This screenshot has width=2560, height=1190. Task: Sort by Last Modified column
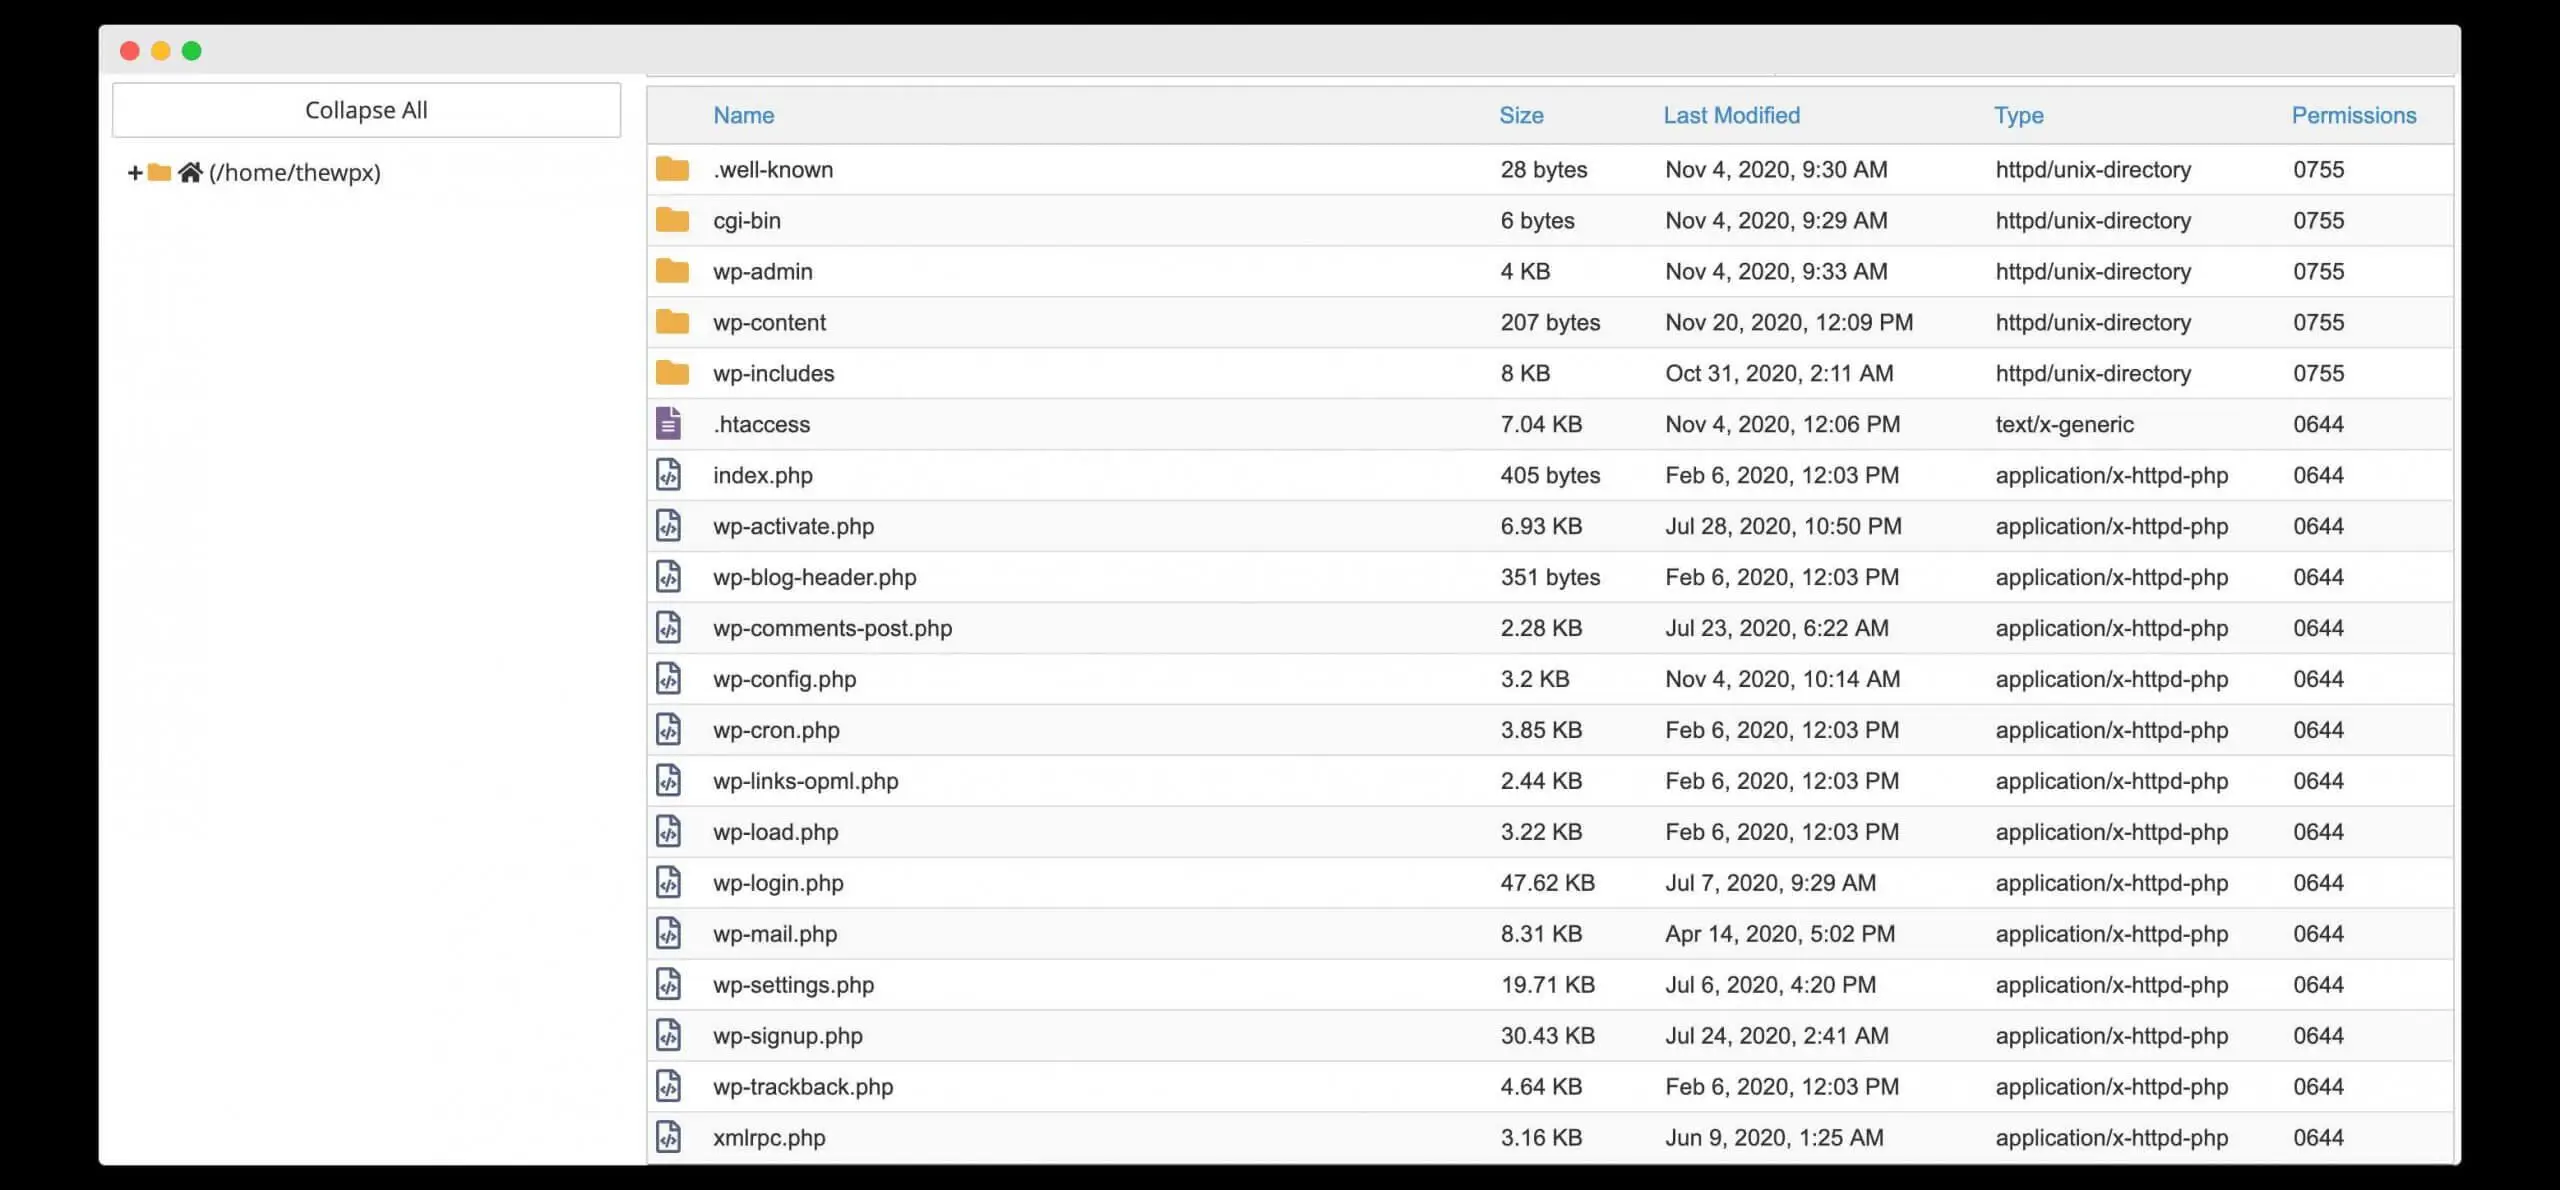click(x=1730, y=115)
